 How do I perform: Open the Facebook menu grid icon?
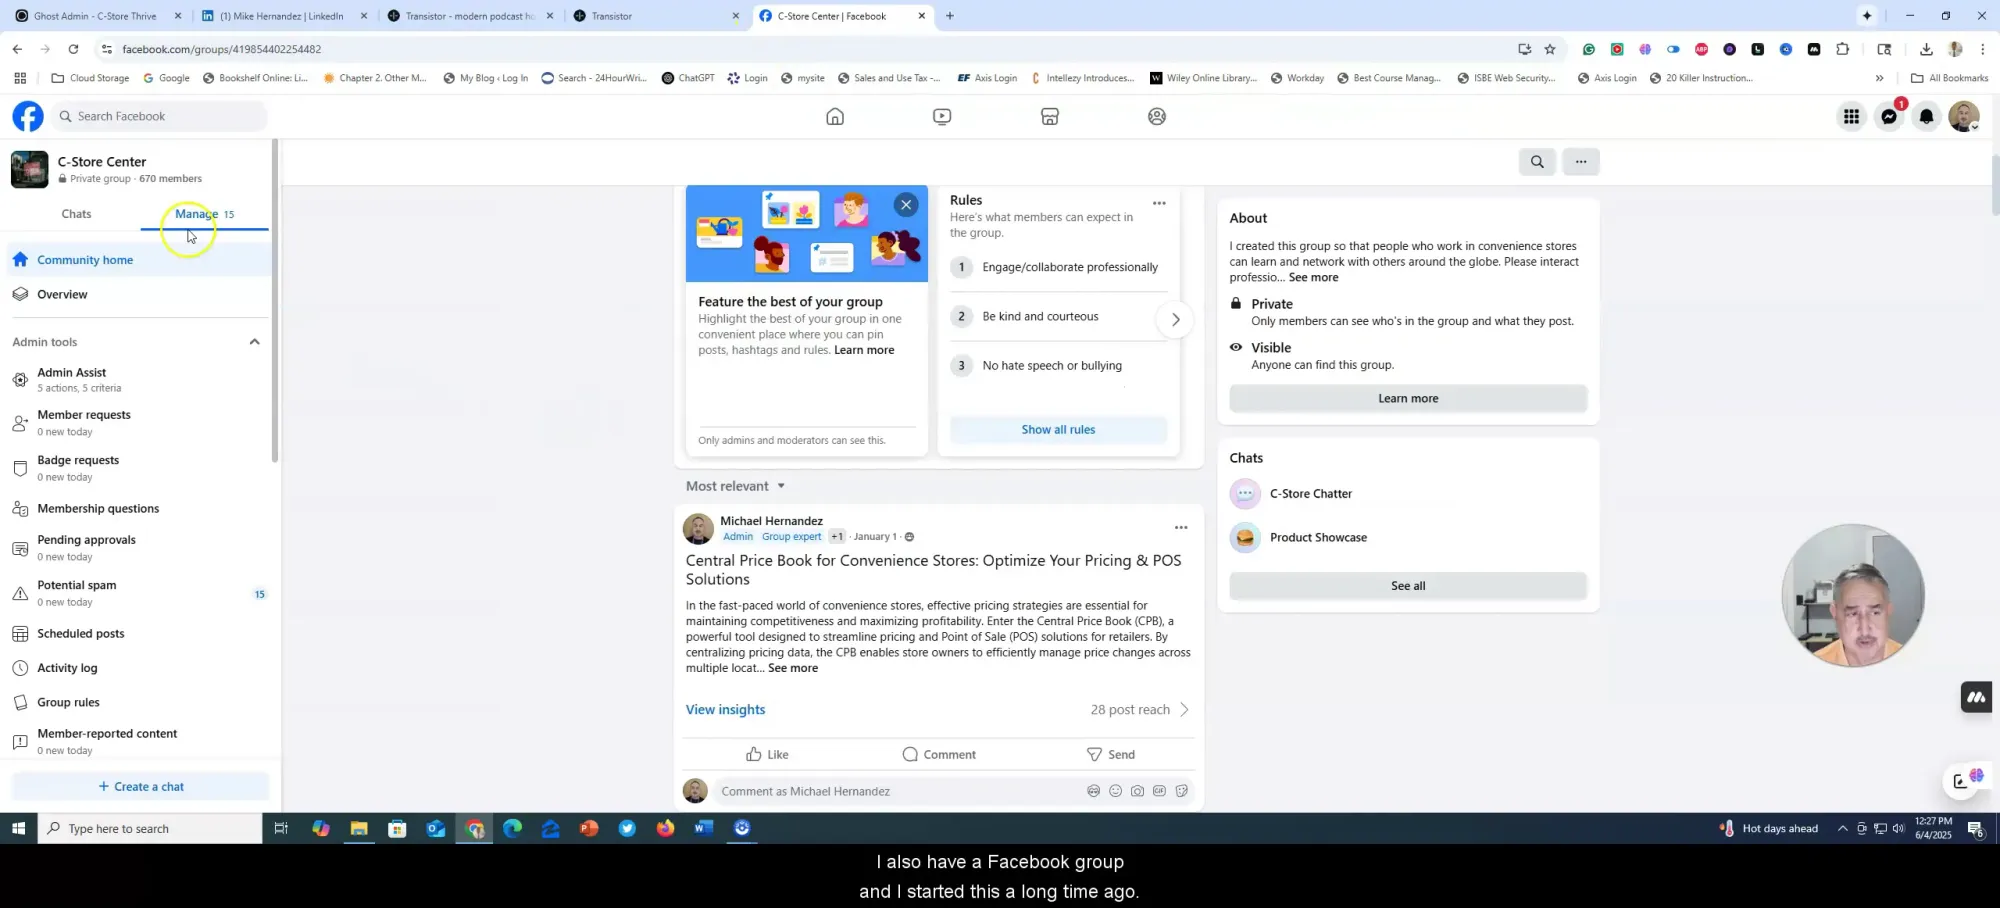coord(1851,117)
